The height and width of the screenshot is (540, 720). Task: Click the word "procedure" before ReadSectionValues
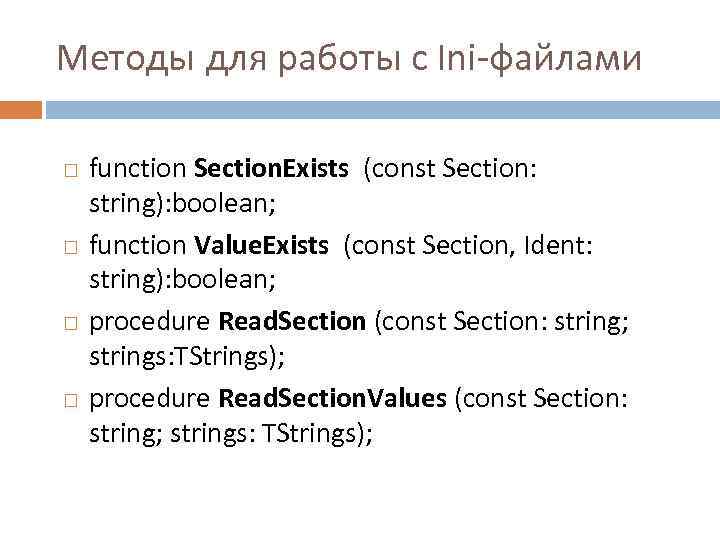tap(150, 398)
